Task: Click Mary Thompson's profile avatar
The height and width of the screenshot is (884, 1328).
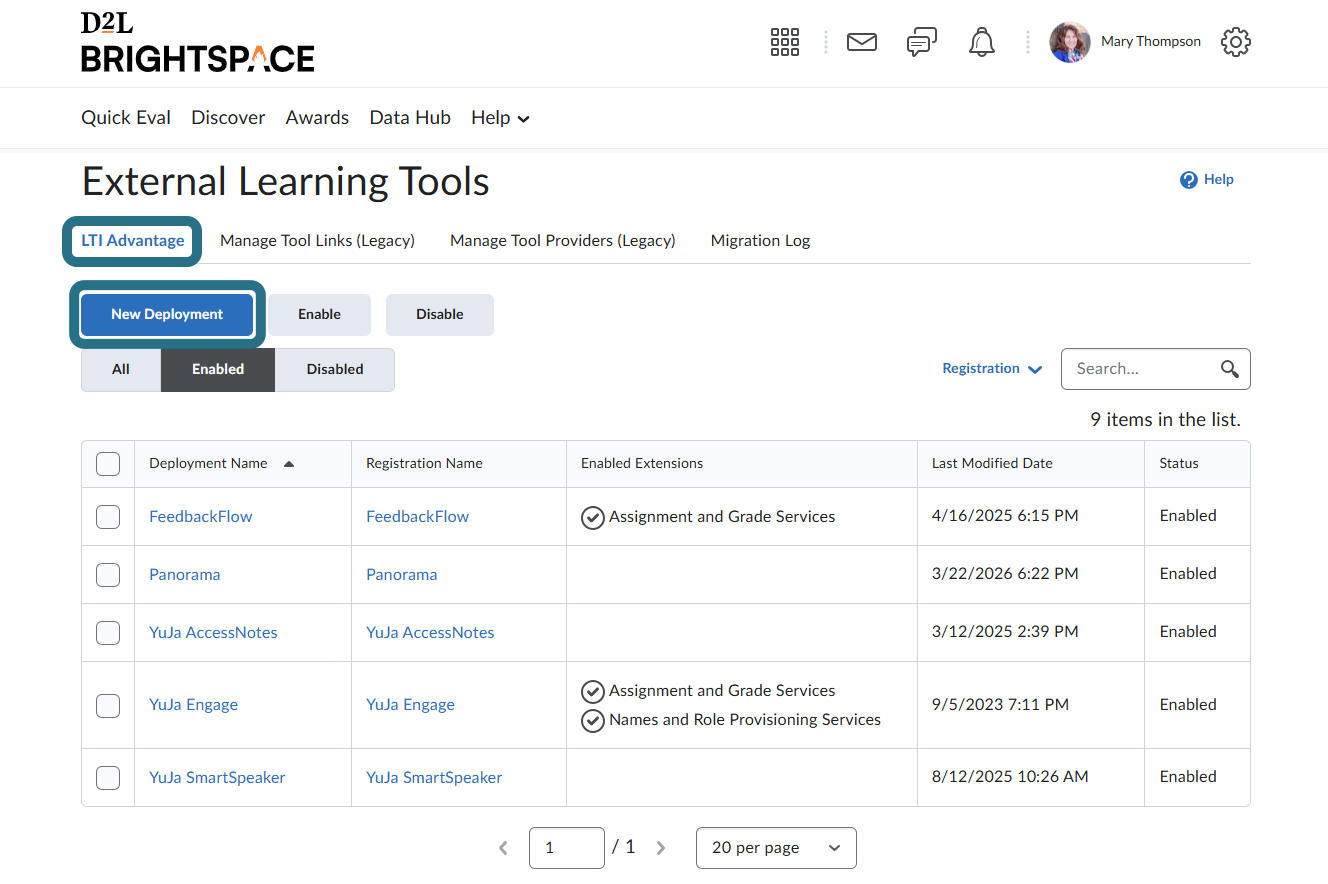Action: pos(1069,42)
